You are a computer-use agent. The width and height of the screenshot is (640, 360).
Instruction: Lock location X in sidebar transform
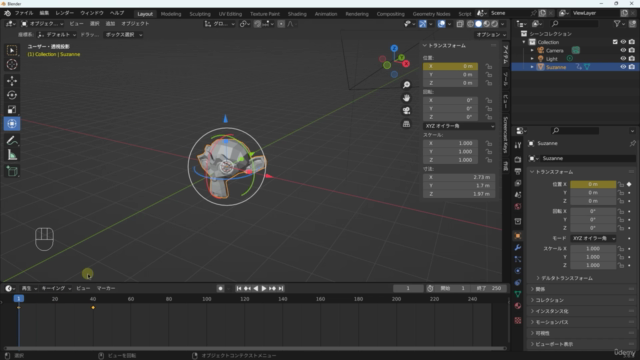coord(489,66)
